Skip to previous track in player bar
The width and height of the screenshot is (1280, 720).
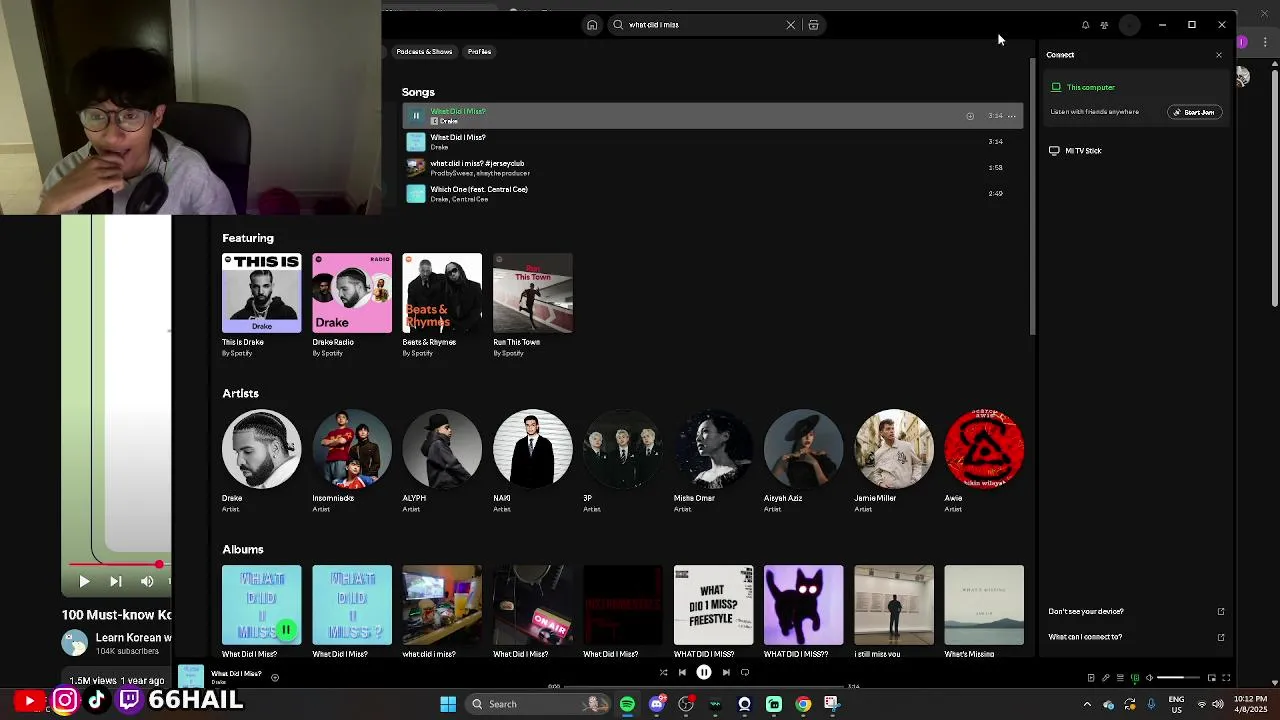click(682, 673)
